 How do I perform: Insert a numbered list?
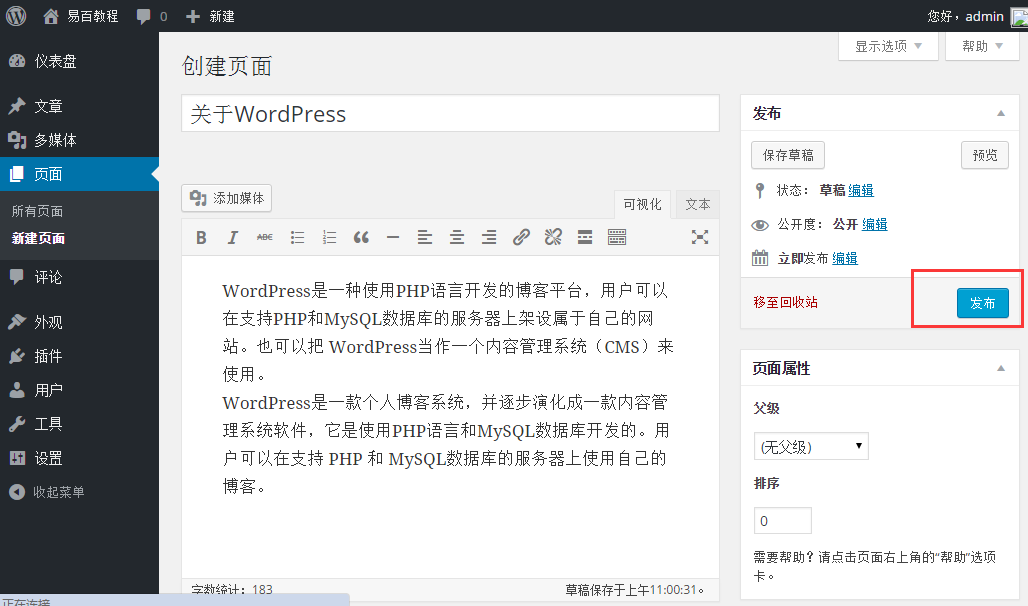click(x=329, y=237)
